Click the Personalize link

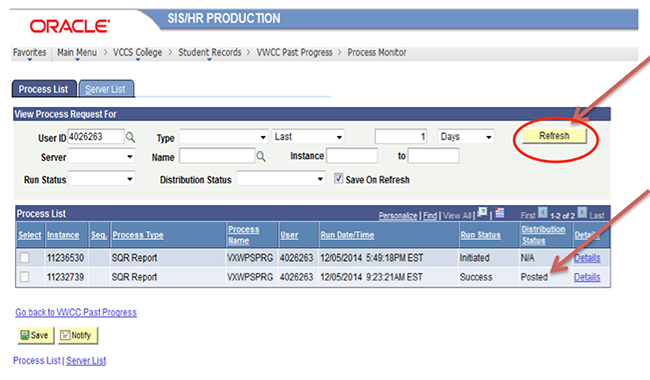(398, 215)
